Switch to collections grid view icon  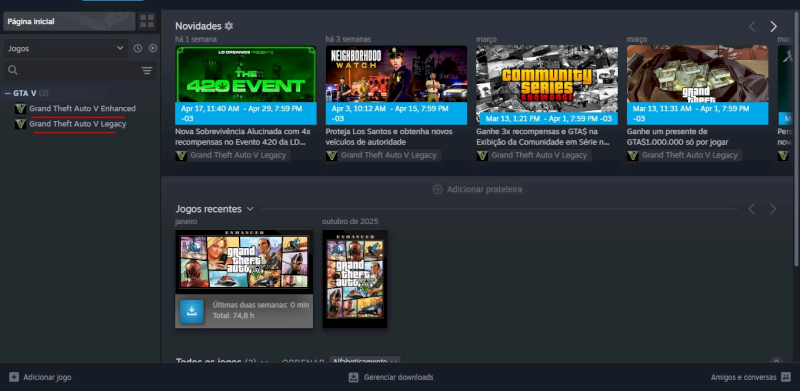point(147,21)
